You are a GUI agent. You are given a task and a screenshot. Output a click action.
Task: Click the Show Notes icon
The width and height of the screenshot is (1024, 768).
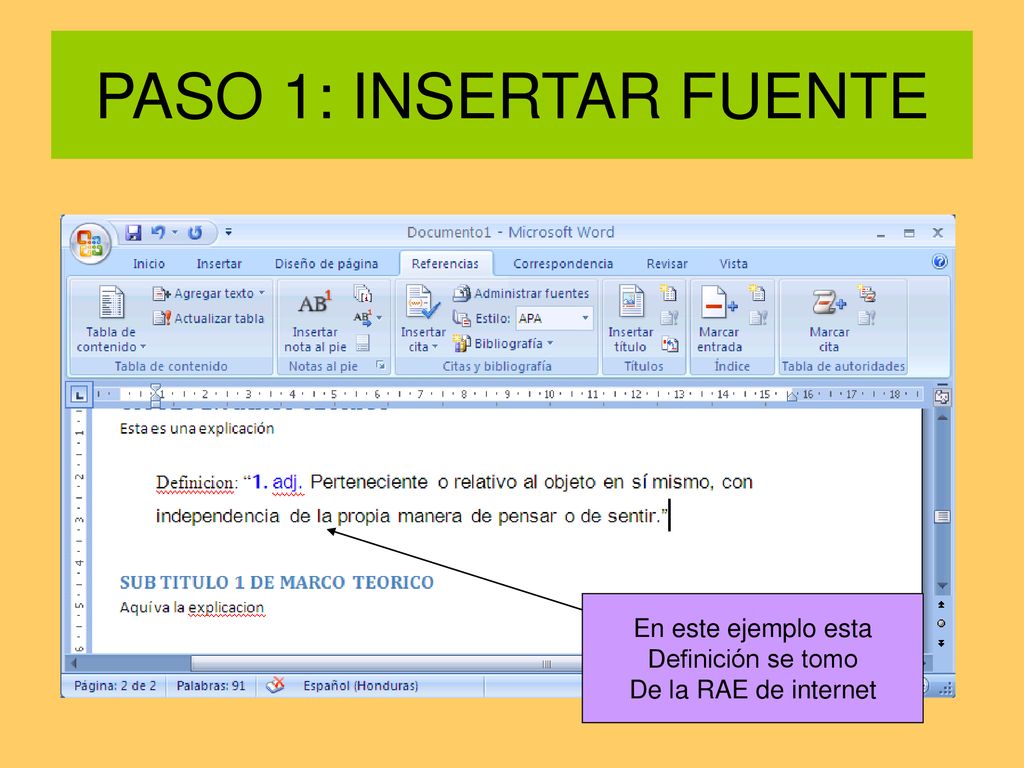tap(362, 344)
